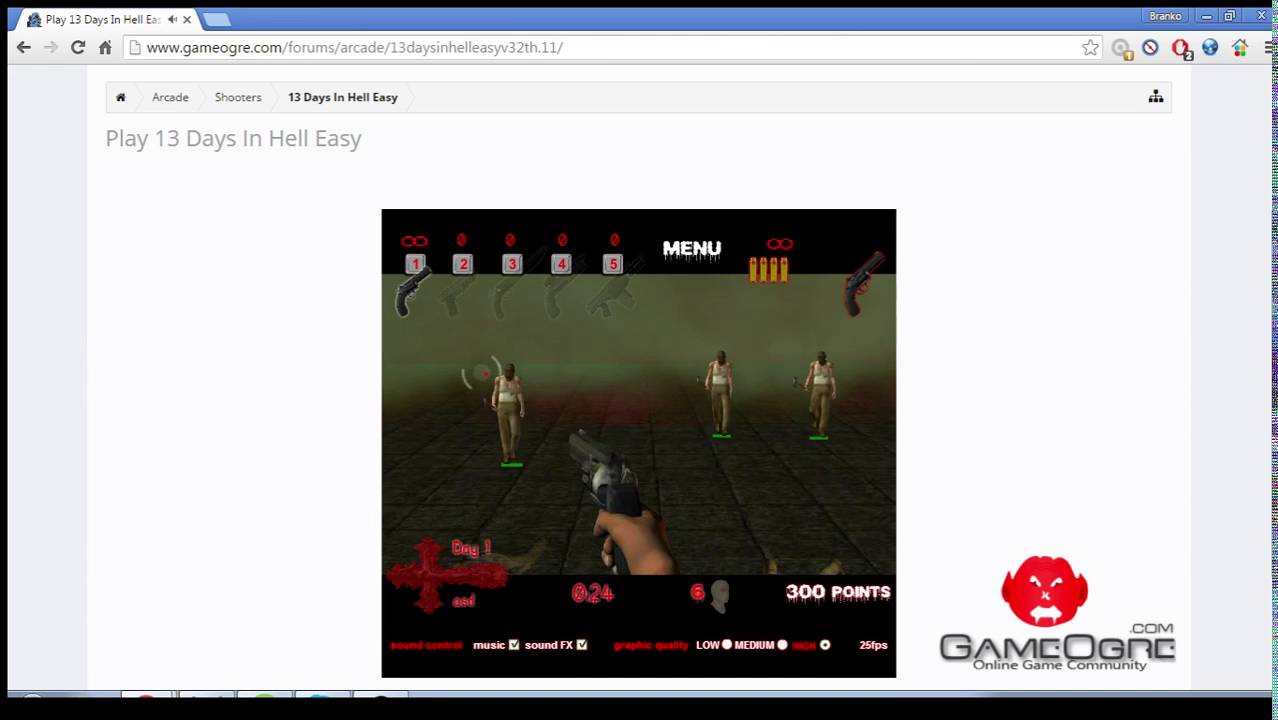Click the blue globe extension icon
This screenshot has height=720, width=1278.
(x=1210, y=47)
